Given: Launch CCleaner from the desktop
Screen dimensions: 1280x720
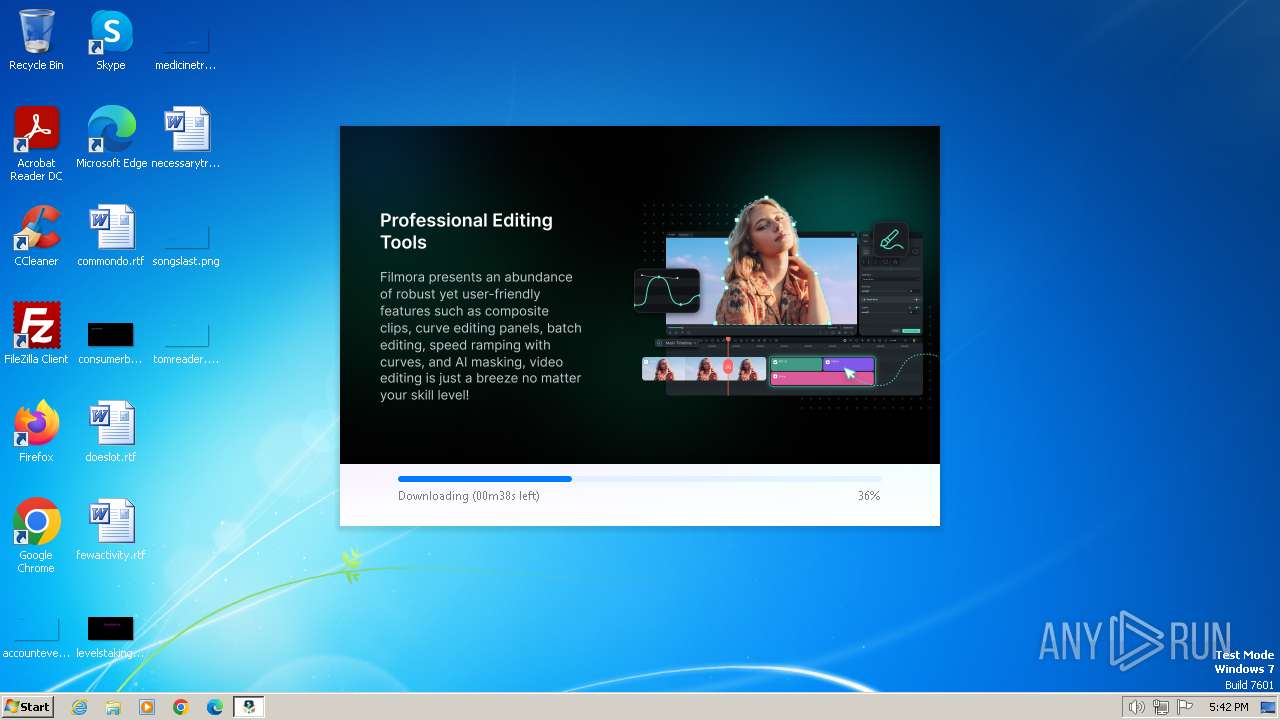Looking at the screenshot, I should pos(36,236).
